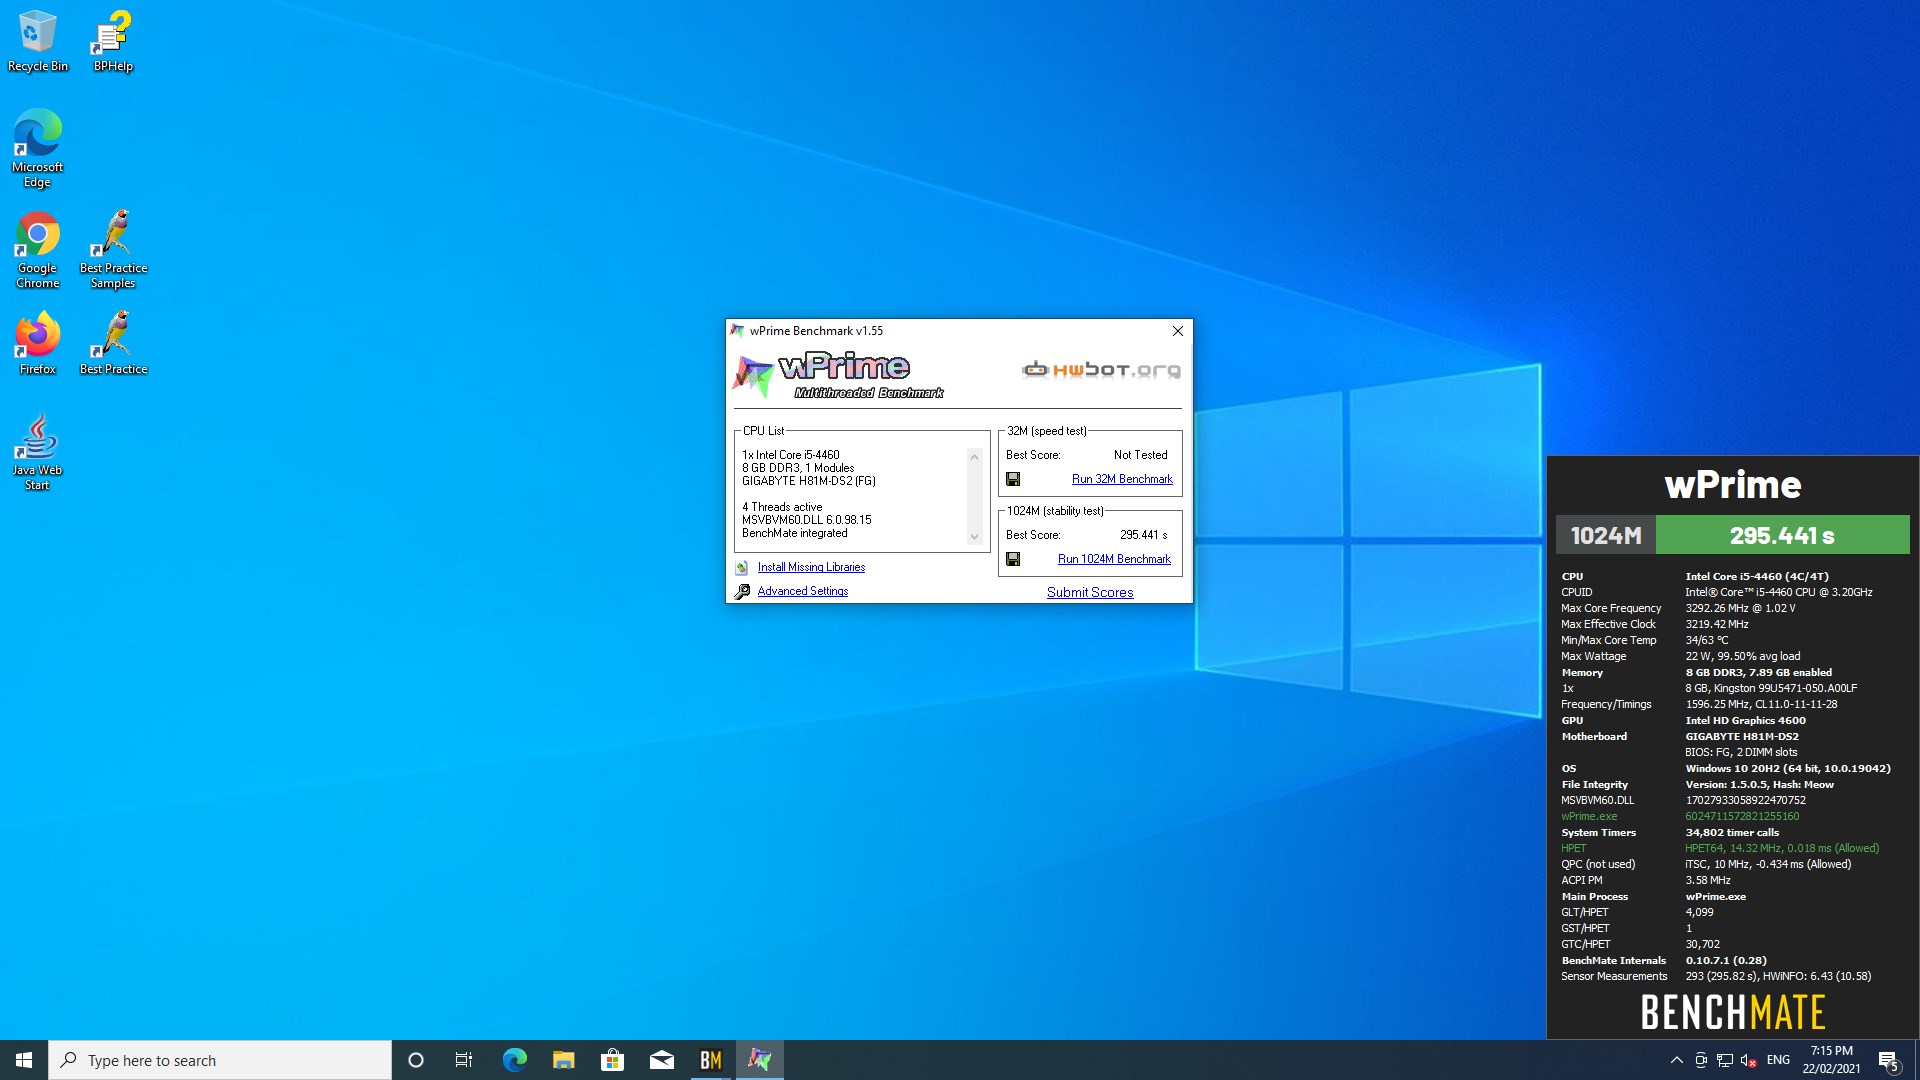The height and width of the screenshot is (1080, 1920).
Task: Select the Best Practice desktop shortcut
Action: [x=113, y=343]
